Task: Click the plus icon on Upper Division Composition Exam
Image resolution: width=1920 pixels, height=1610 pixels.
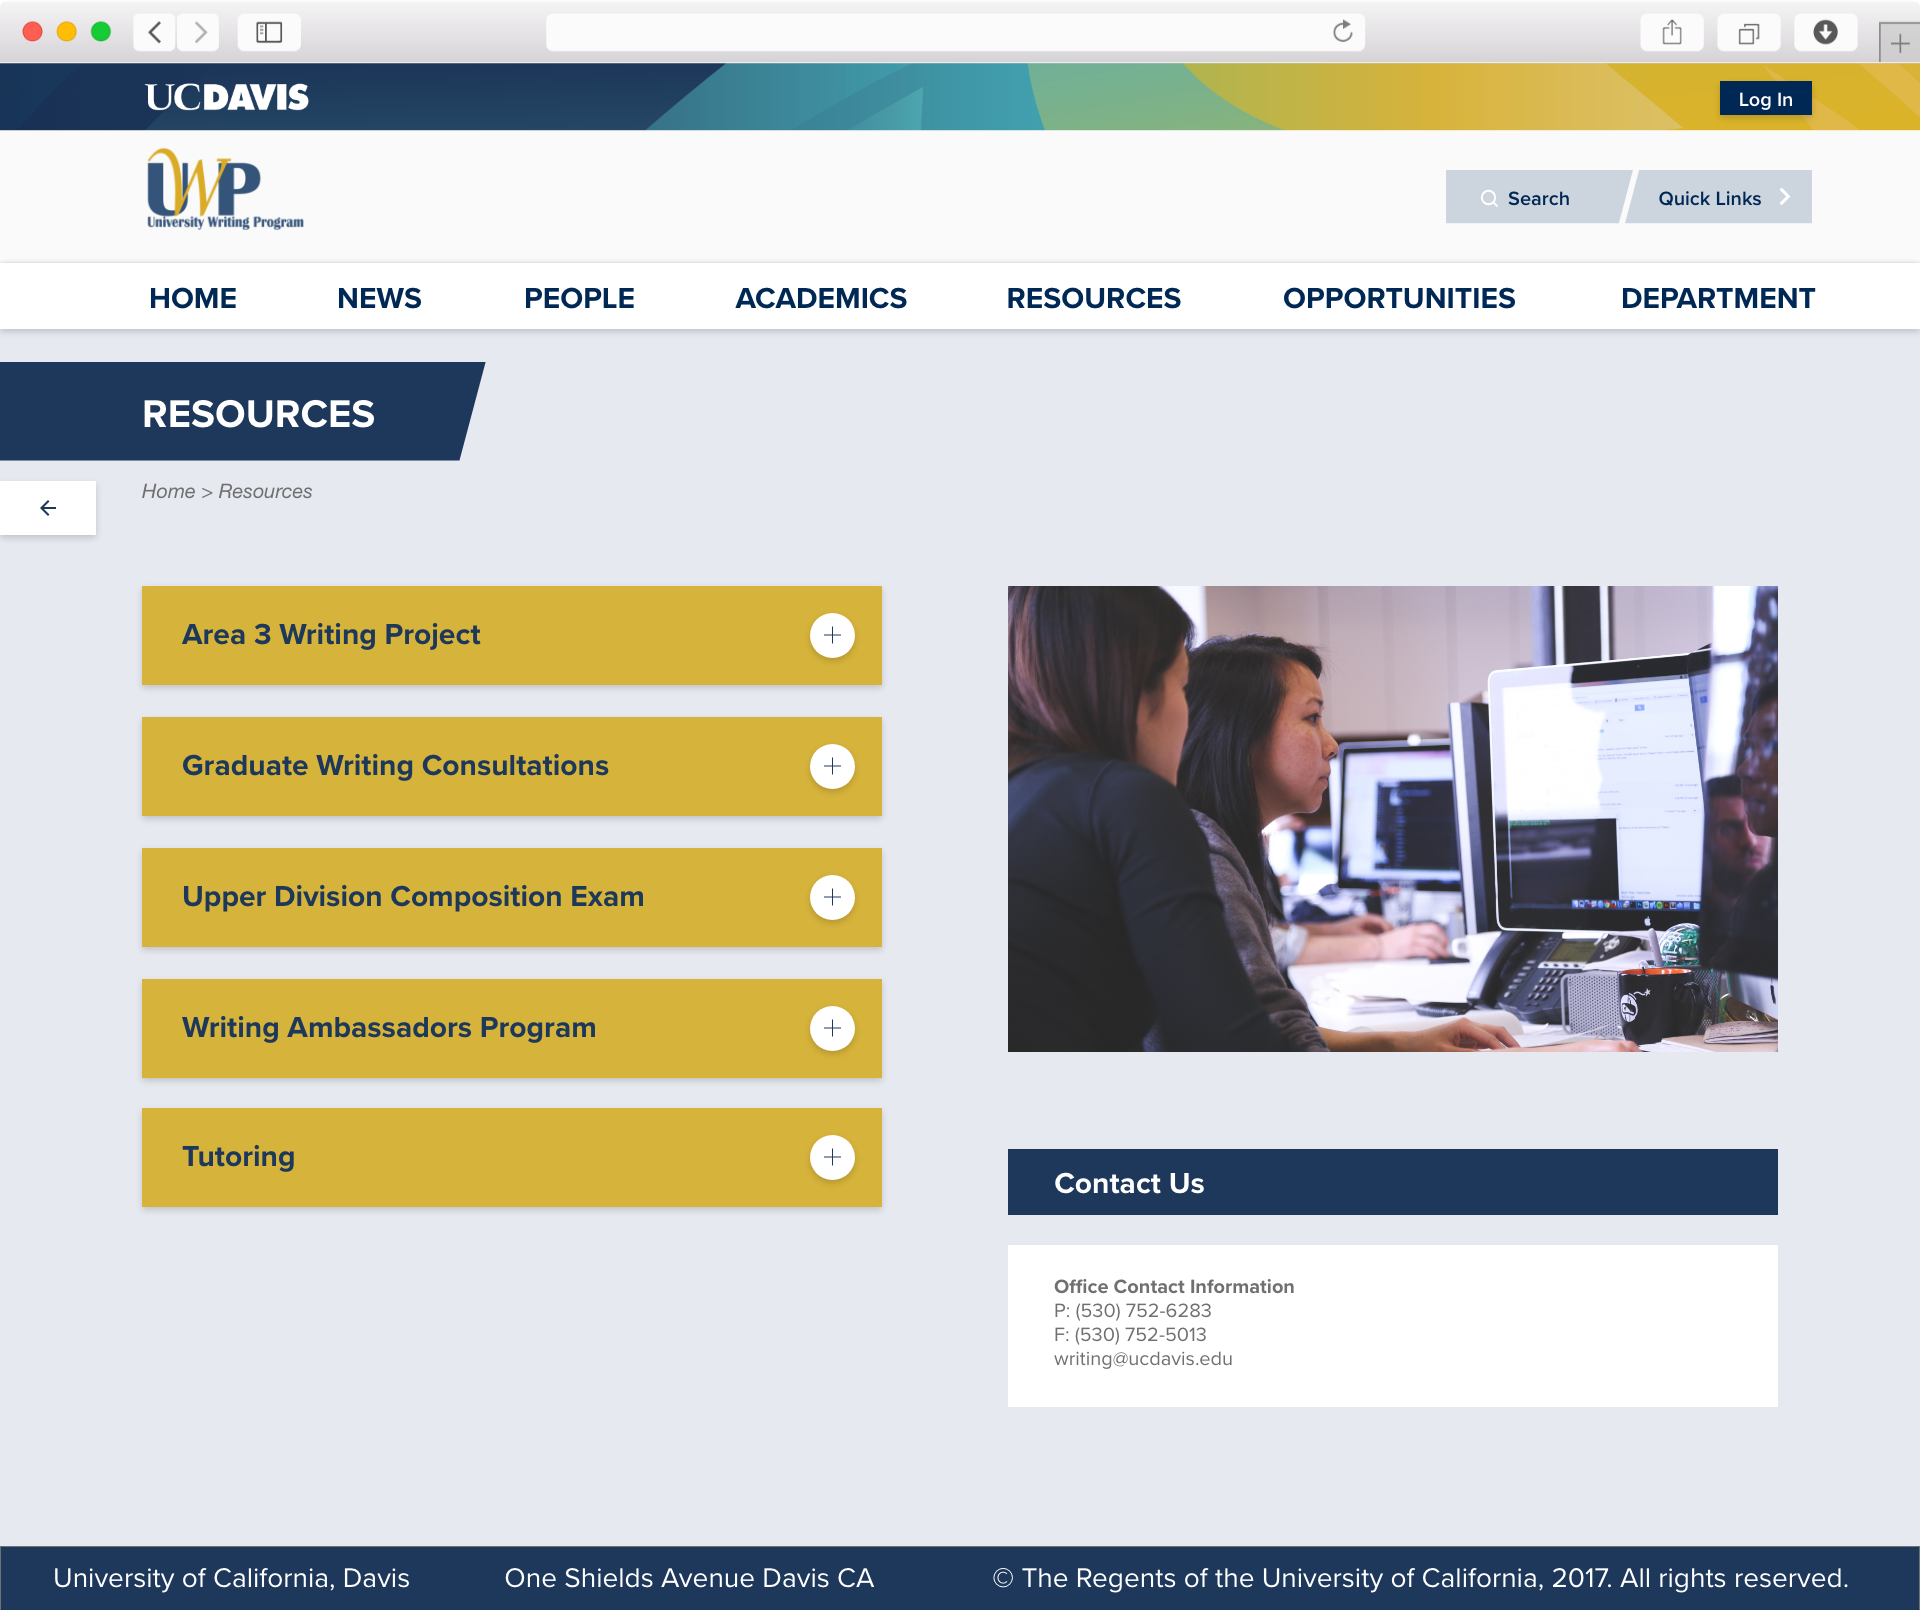Action: pyautogui.click(x=832, y=896)
